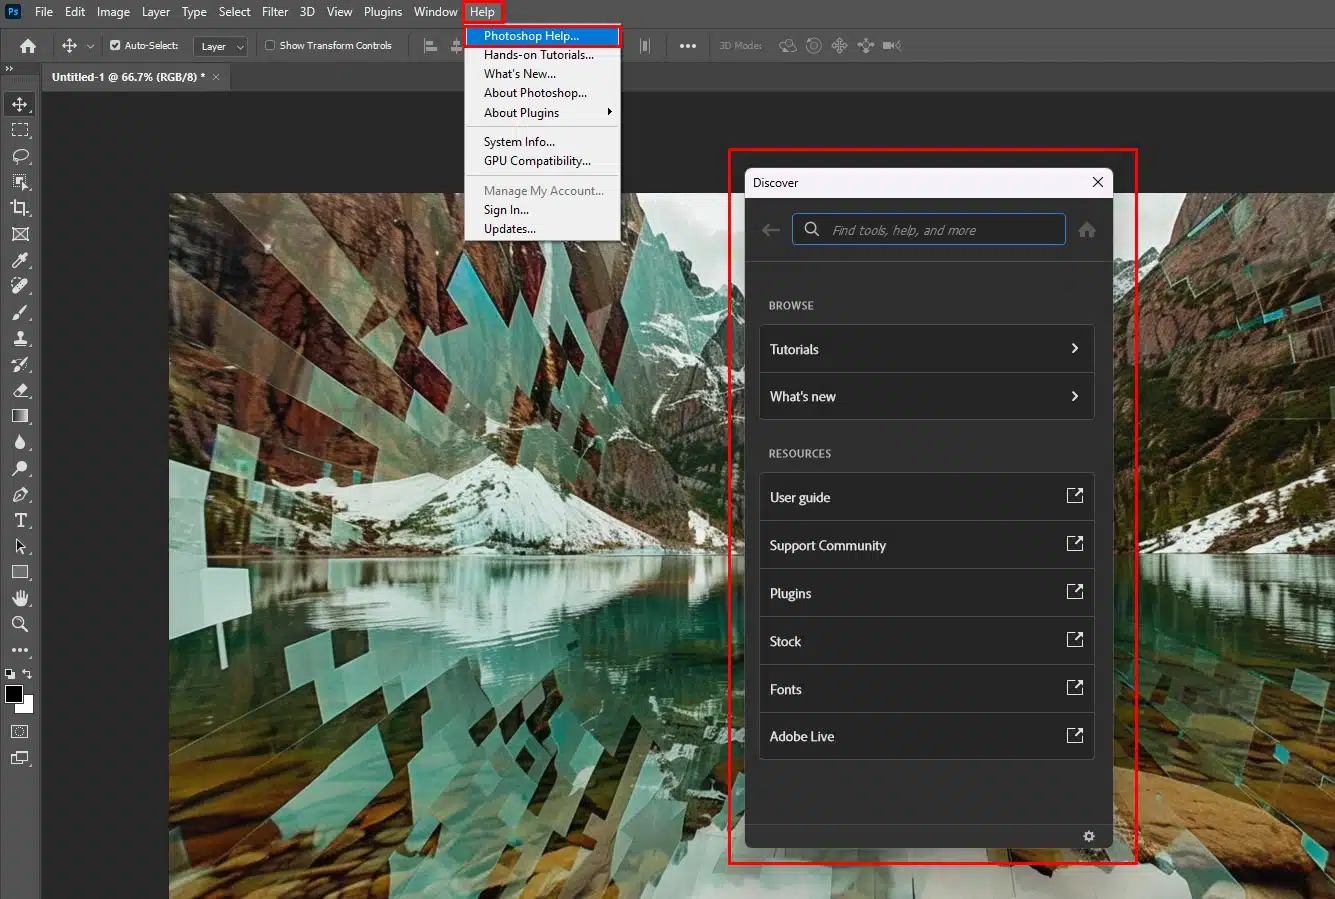
Task: Select the Spot Healing Brush tool
Action: [x=20, y=286]
